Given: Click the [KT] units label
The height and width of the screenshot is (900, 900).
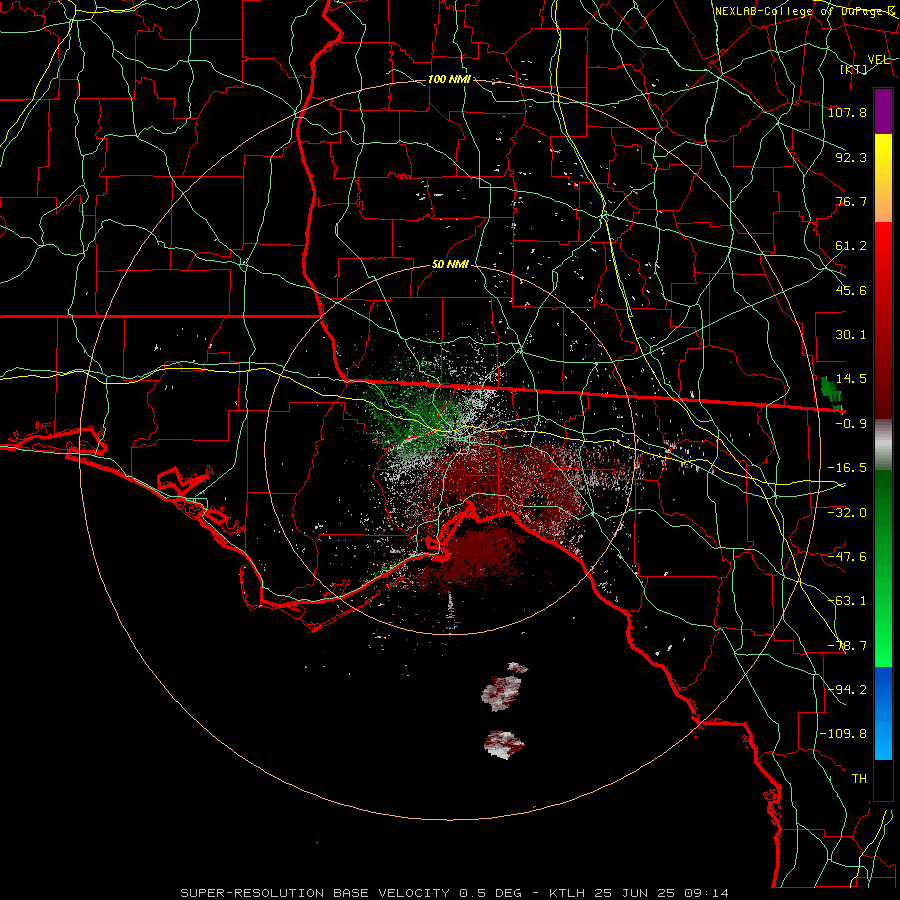Looking at the screenshot, I should coord(854,69).
